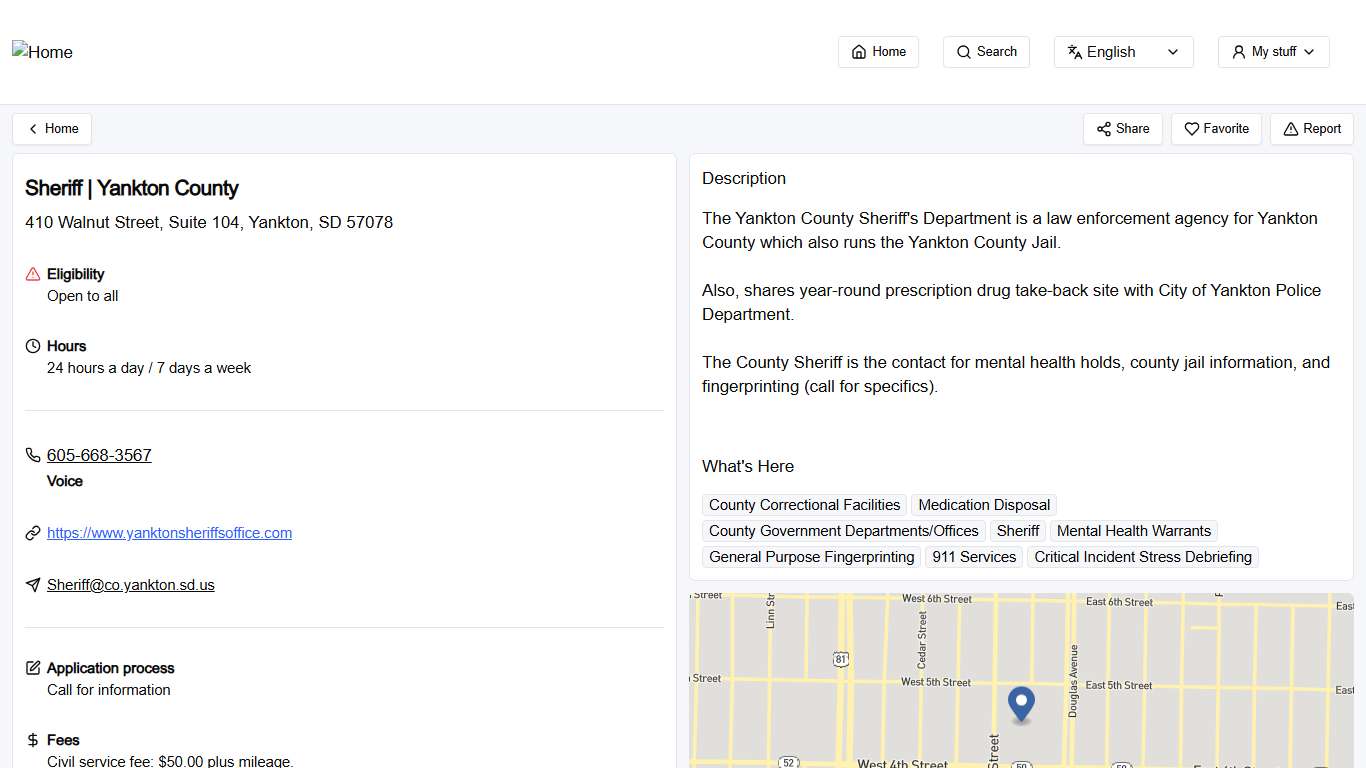Click the clock icon next to Hours

31,345
